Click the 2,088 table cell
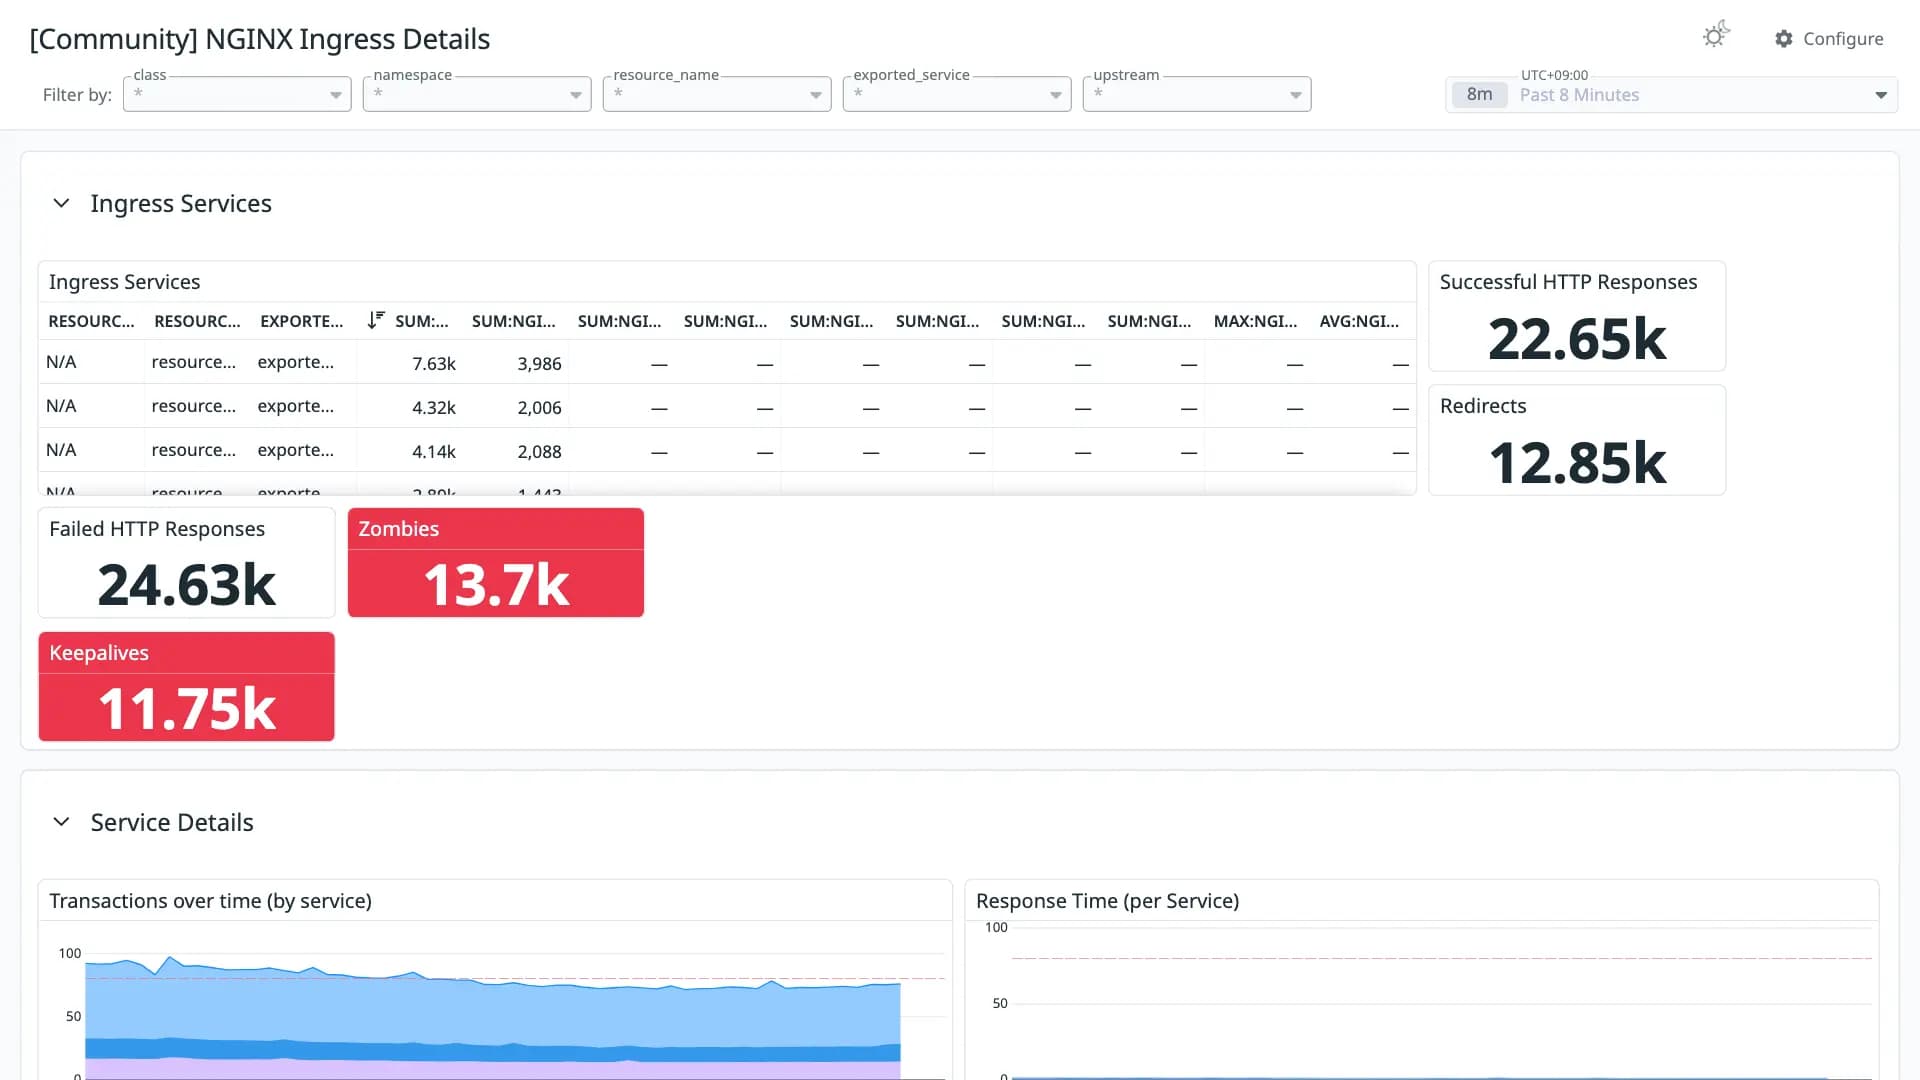The image size is (1920, 1080). coord(540,452)
